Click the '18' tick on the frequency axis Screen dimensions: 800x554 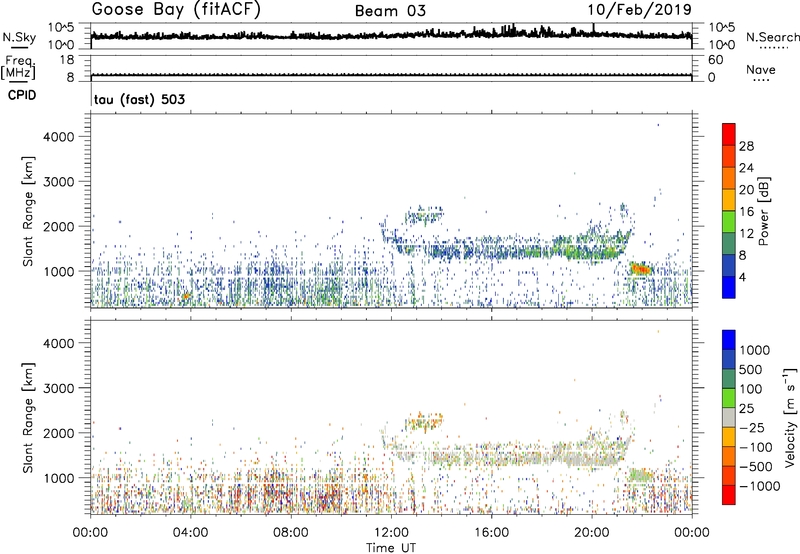67,60
